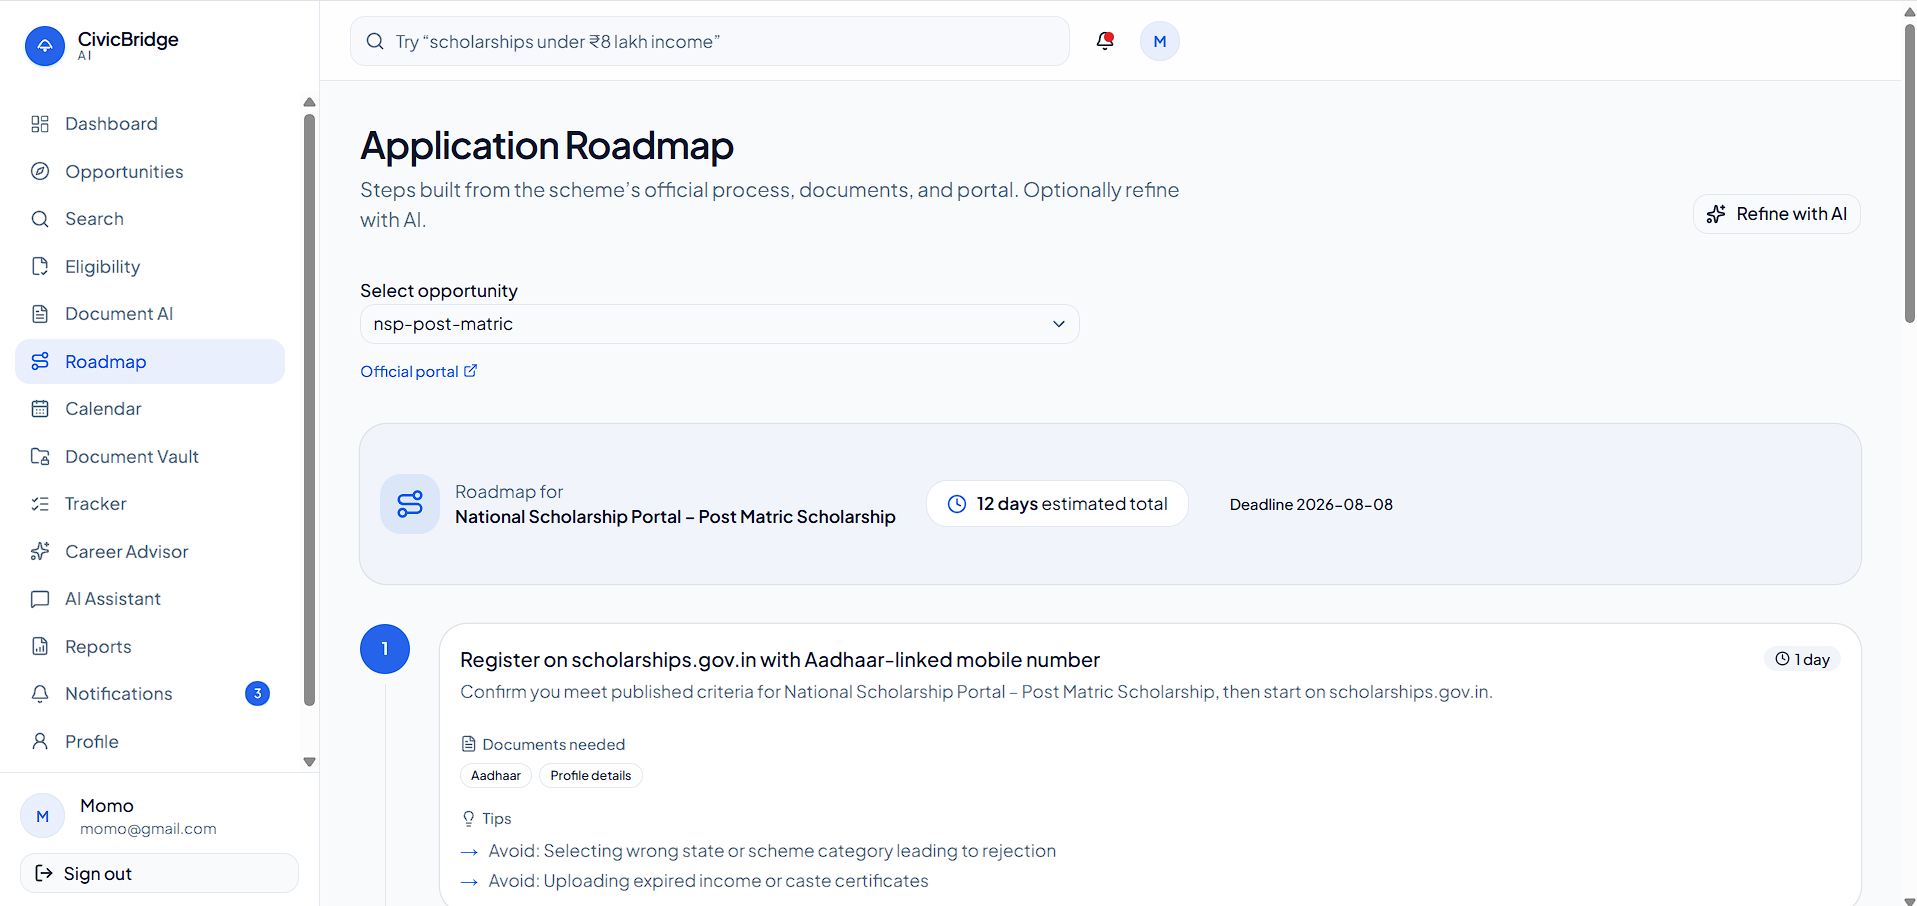1917x906 pixels.
Task: Click the Document Vault folder icon
Action: 40,456
